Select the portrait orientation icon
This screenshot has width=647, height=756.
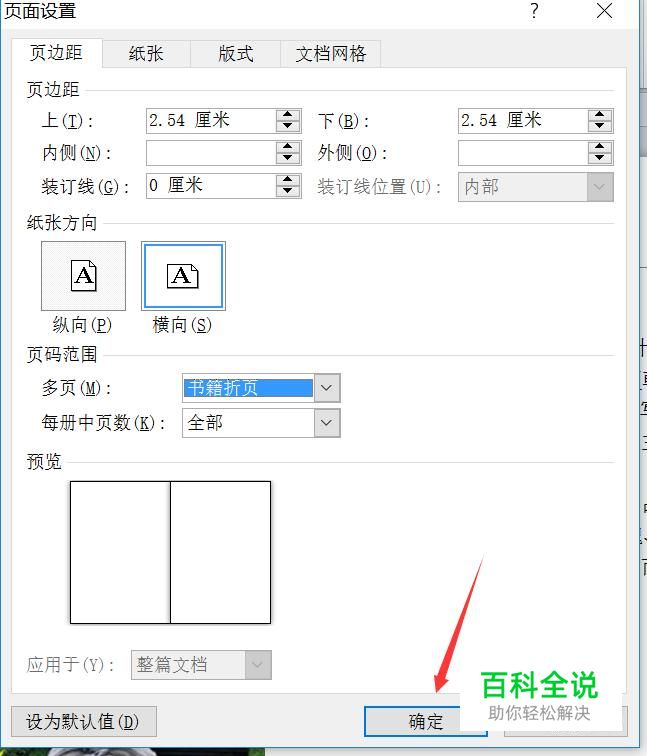click(x=83, y=276)
